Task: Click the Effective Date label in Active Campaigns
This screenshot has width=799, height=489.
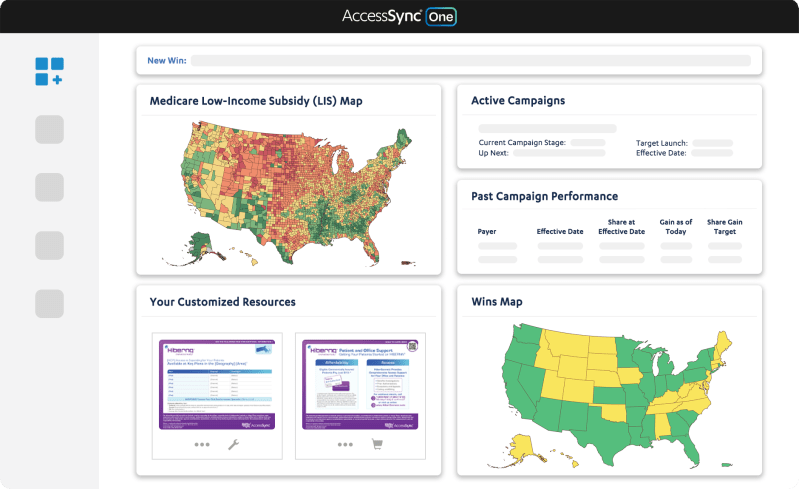Action: coord(661,153)
